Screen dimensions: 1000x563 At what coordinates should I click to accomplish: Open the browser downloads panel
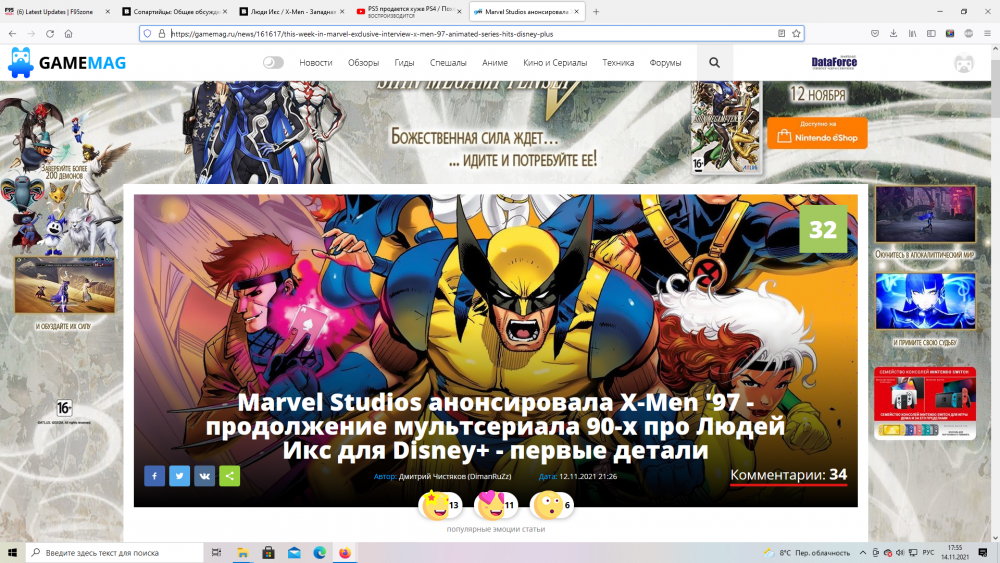[893, 34]
